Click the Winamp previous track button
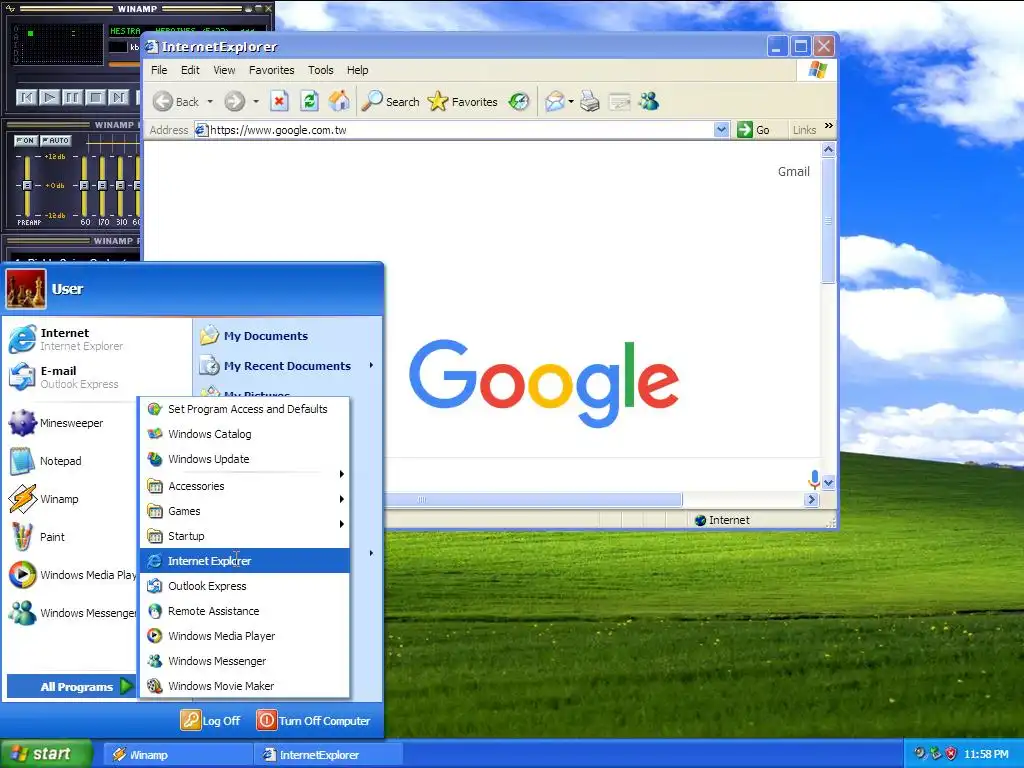 (26, 97)
